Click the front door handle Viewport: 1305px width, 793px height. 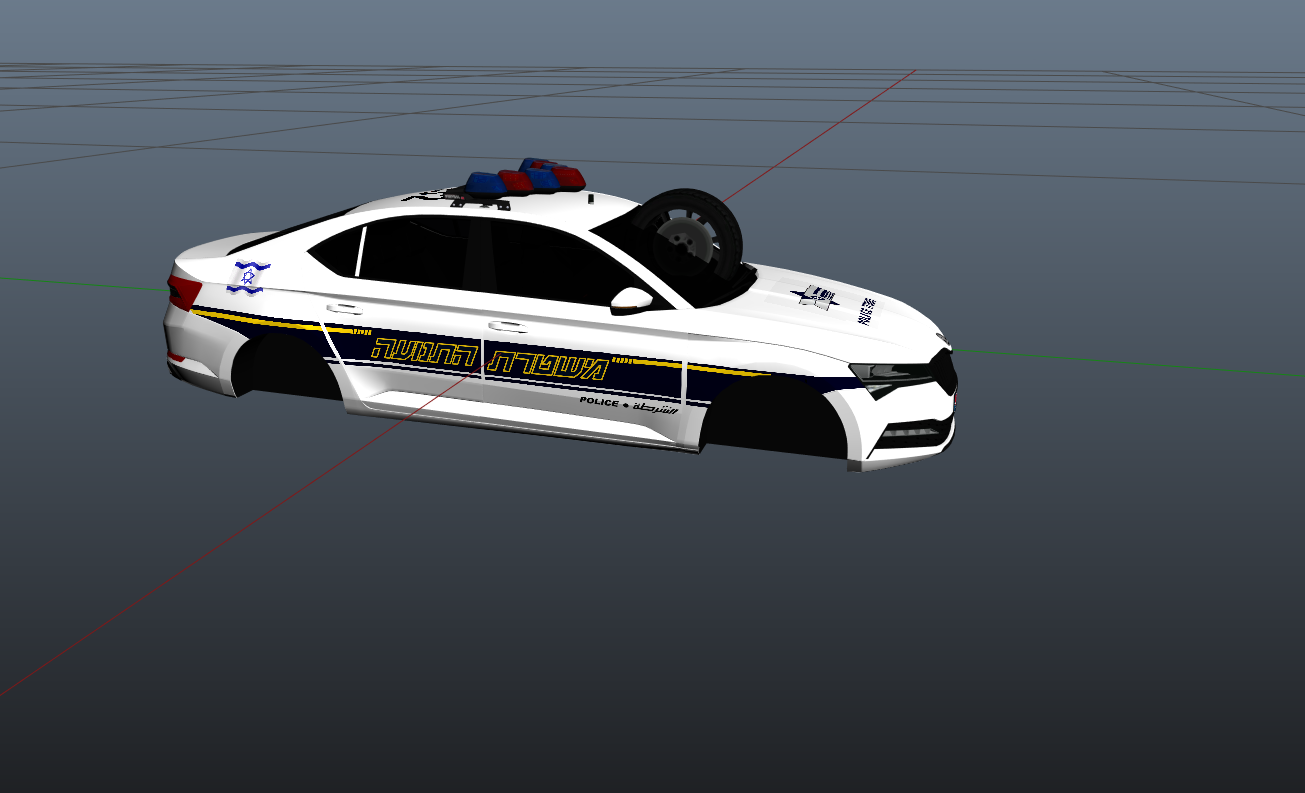tap(507, 326)
